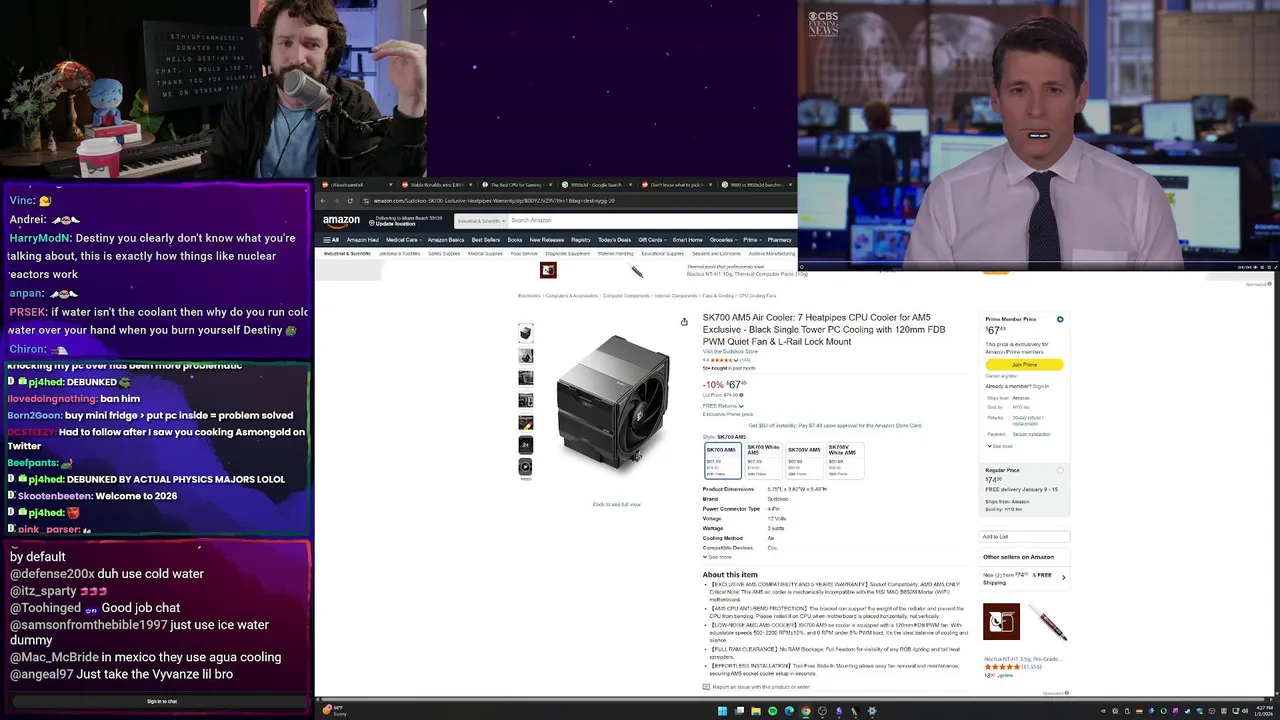Switch to The Best CPU for Gaming tab
This screenshot has width=1280, height=720.
(x=515, y=185)
